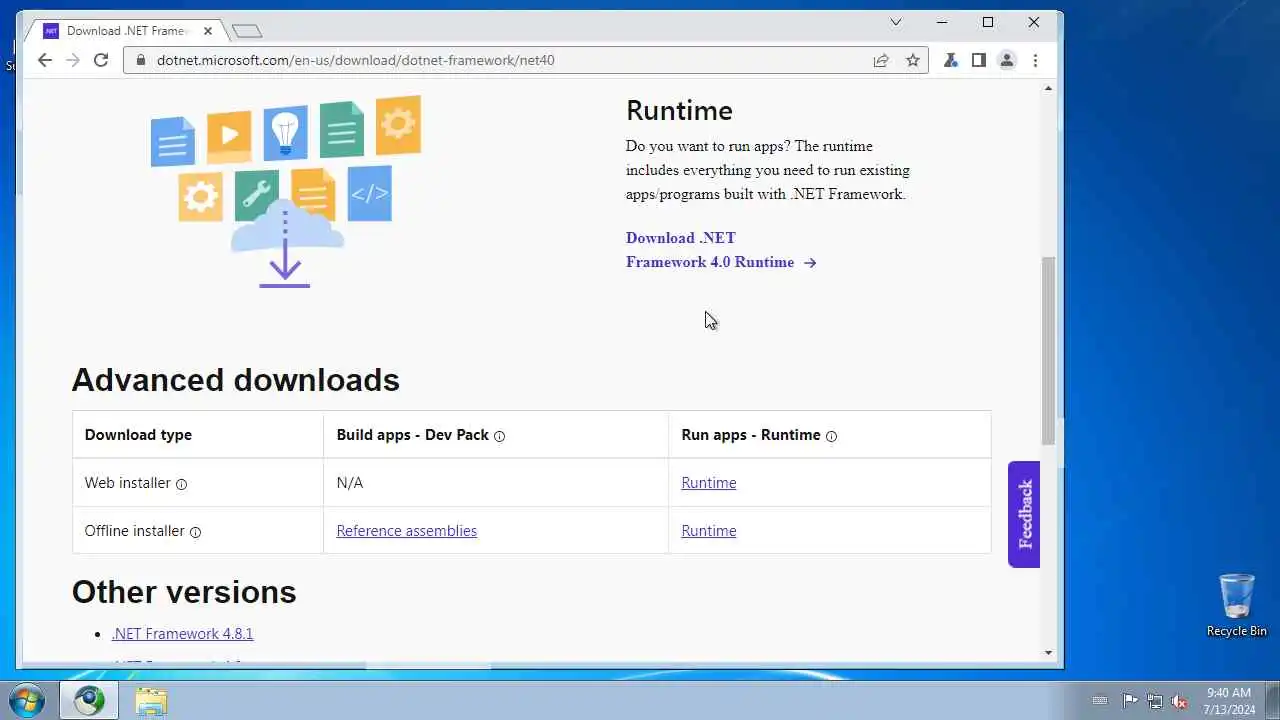The image size is (1280, 720).
Task: Click the Action Center flag tray icon
Action: point(1130,701)
